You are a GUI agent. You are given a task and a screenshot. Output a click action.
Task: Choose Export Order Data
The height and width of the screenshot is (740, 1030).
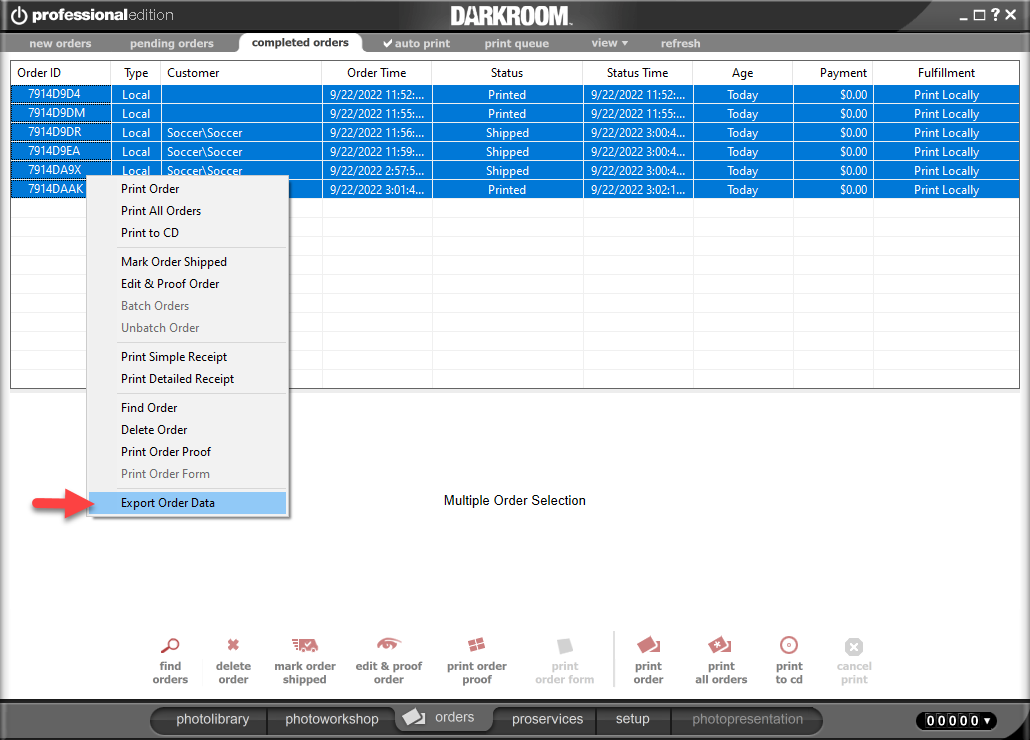(x=188, y=503)
